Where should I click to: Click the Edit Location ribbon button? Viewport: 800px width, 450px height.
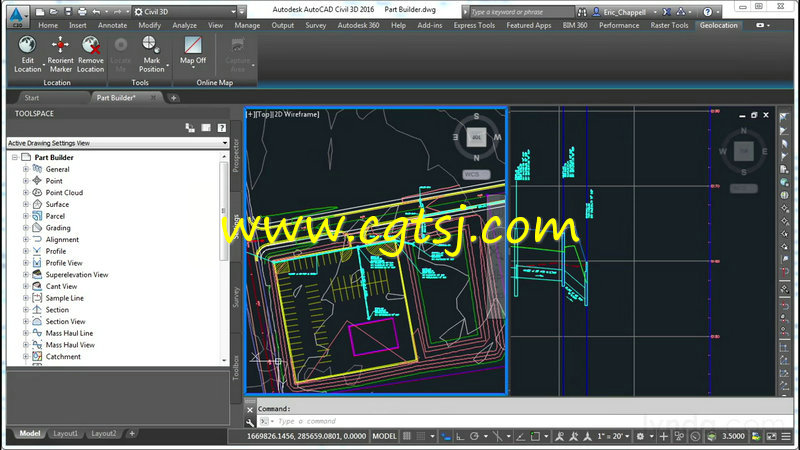click(x=28, y=55)
